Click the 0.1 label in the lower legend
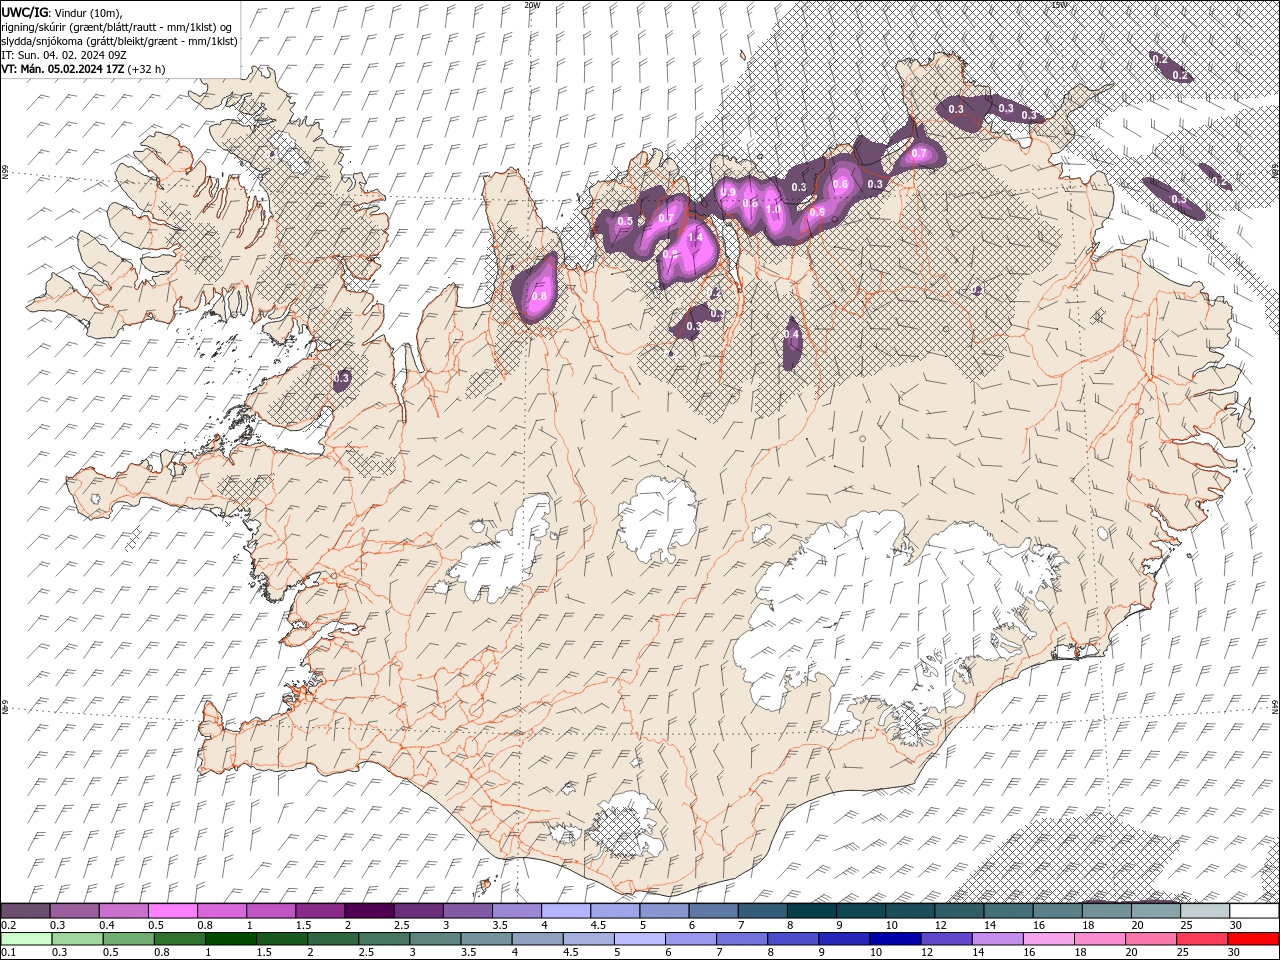This screenshot has width=1280, height=960. coord(8,953)
